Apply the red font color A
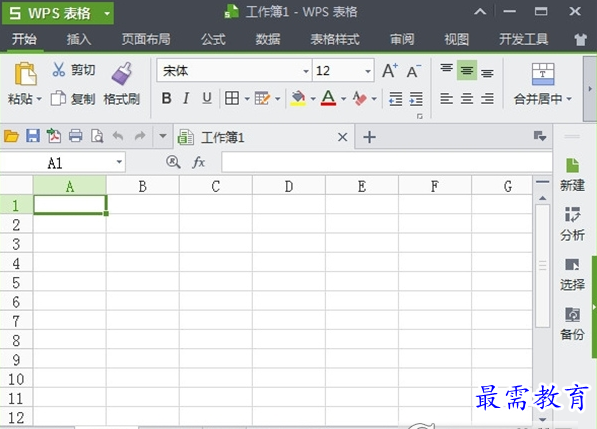The height and width of the screenshot is (429, 597). 329,98
